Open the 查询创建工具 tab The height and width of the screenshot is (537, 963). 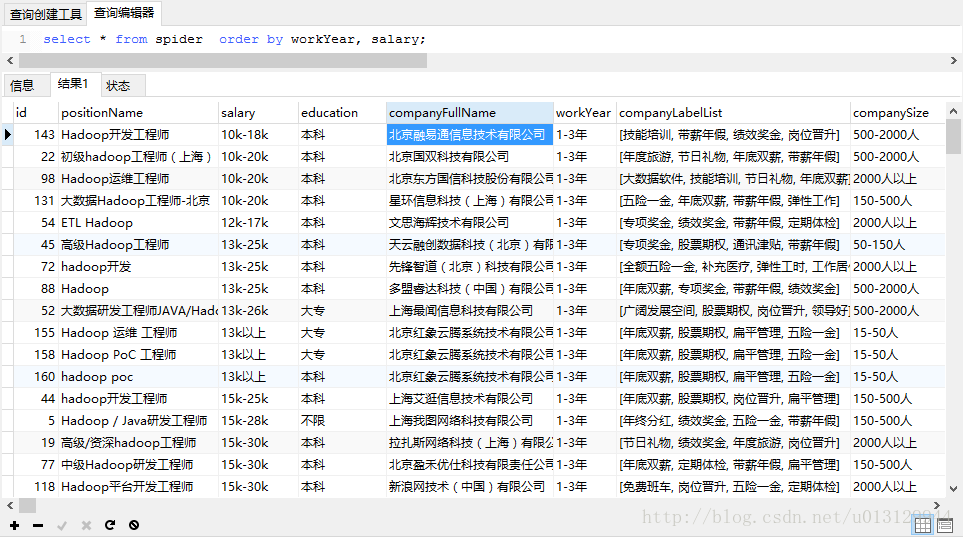click(45, 14)
